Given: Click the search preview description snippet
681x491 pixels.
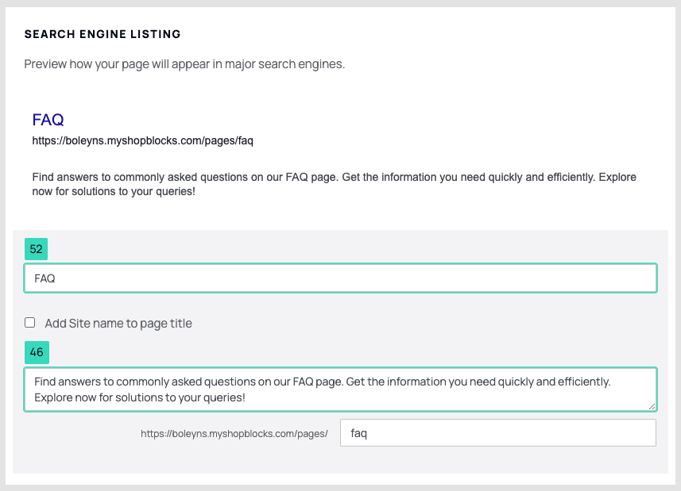Looking at the screenshot, I should tap(334, 184).
